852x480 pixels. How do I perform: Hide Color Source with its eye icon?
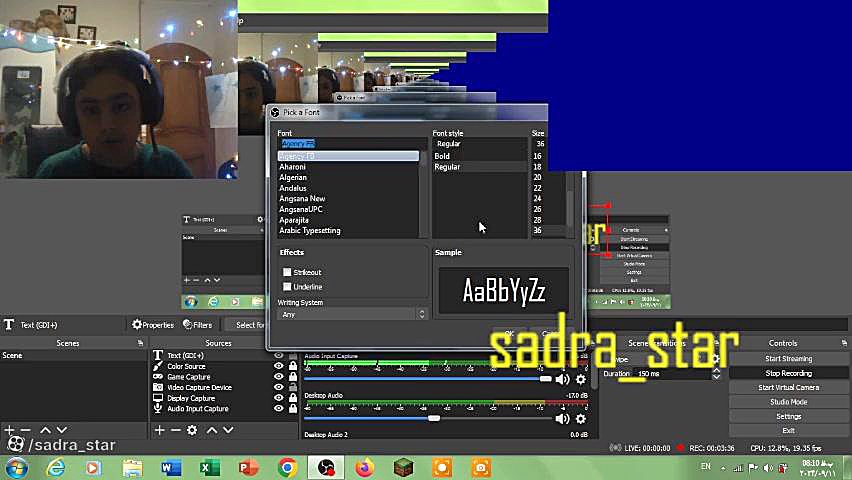(x=279, y=366)
